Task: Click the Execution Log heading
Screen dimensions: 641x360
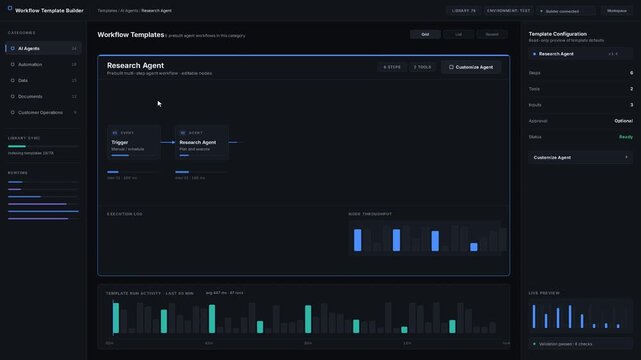Action: tap(125, 214)
